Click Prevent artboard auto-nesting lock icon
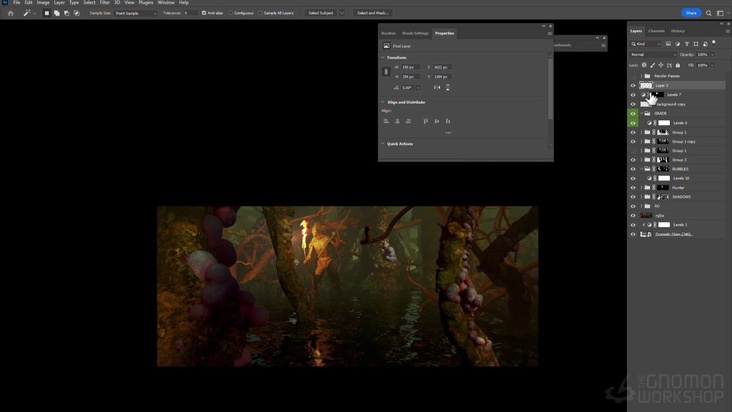The height and width of the screenshot is (412, 732). [669, 65]
